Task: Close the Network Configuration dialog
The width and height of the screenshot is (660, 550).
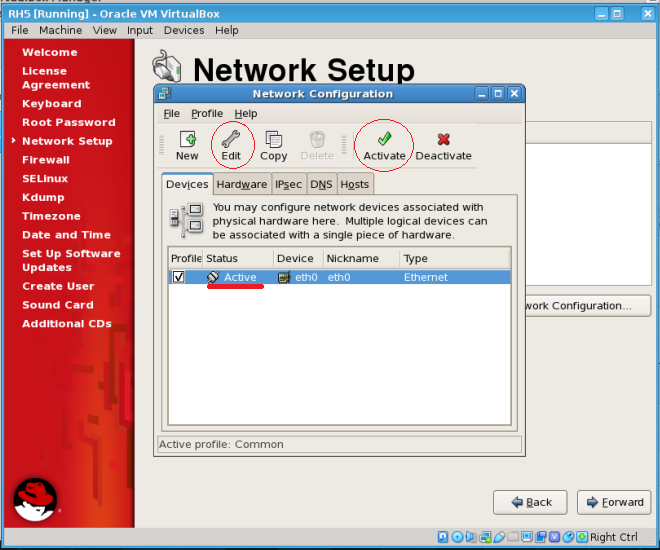Action: click(514, 93)
